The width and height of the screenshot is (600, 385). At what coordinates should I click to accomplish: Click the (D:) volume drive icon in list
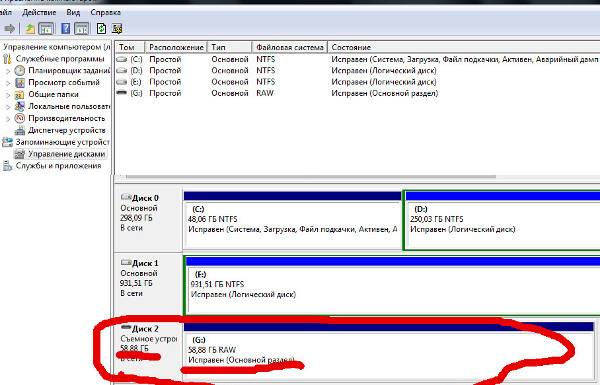point(122,70)
